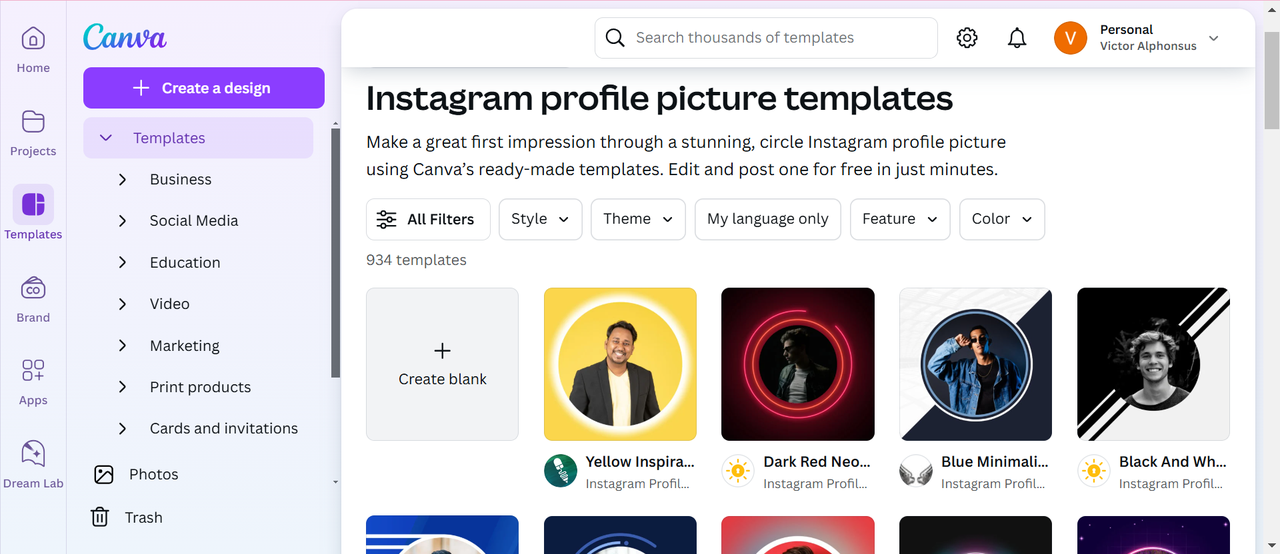Screen dimensions: 1280x554
Task: Collapse the Templates section
Action: [x=106, y=138]
